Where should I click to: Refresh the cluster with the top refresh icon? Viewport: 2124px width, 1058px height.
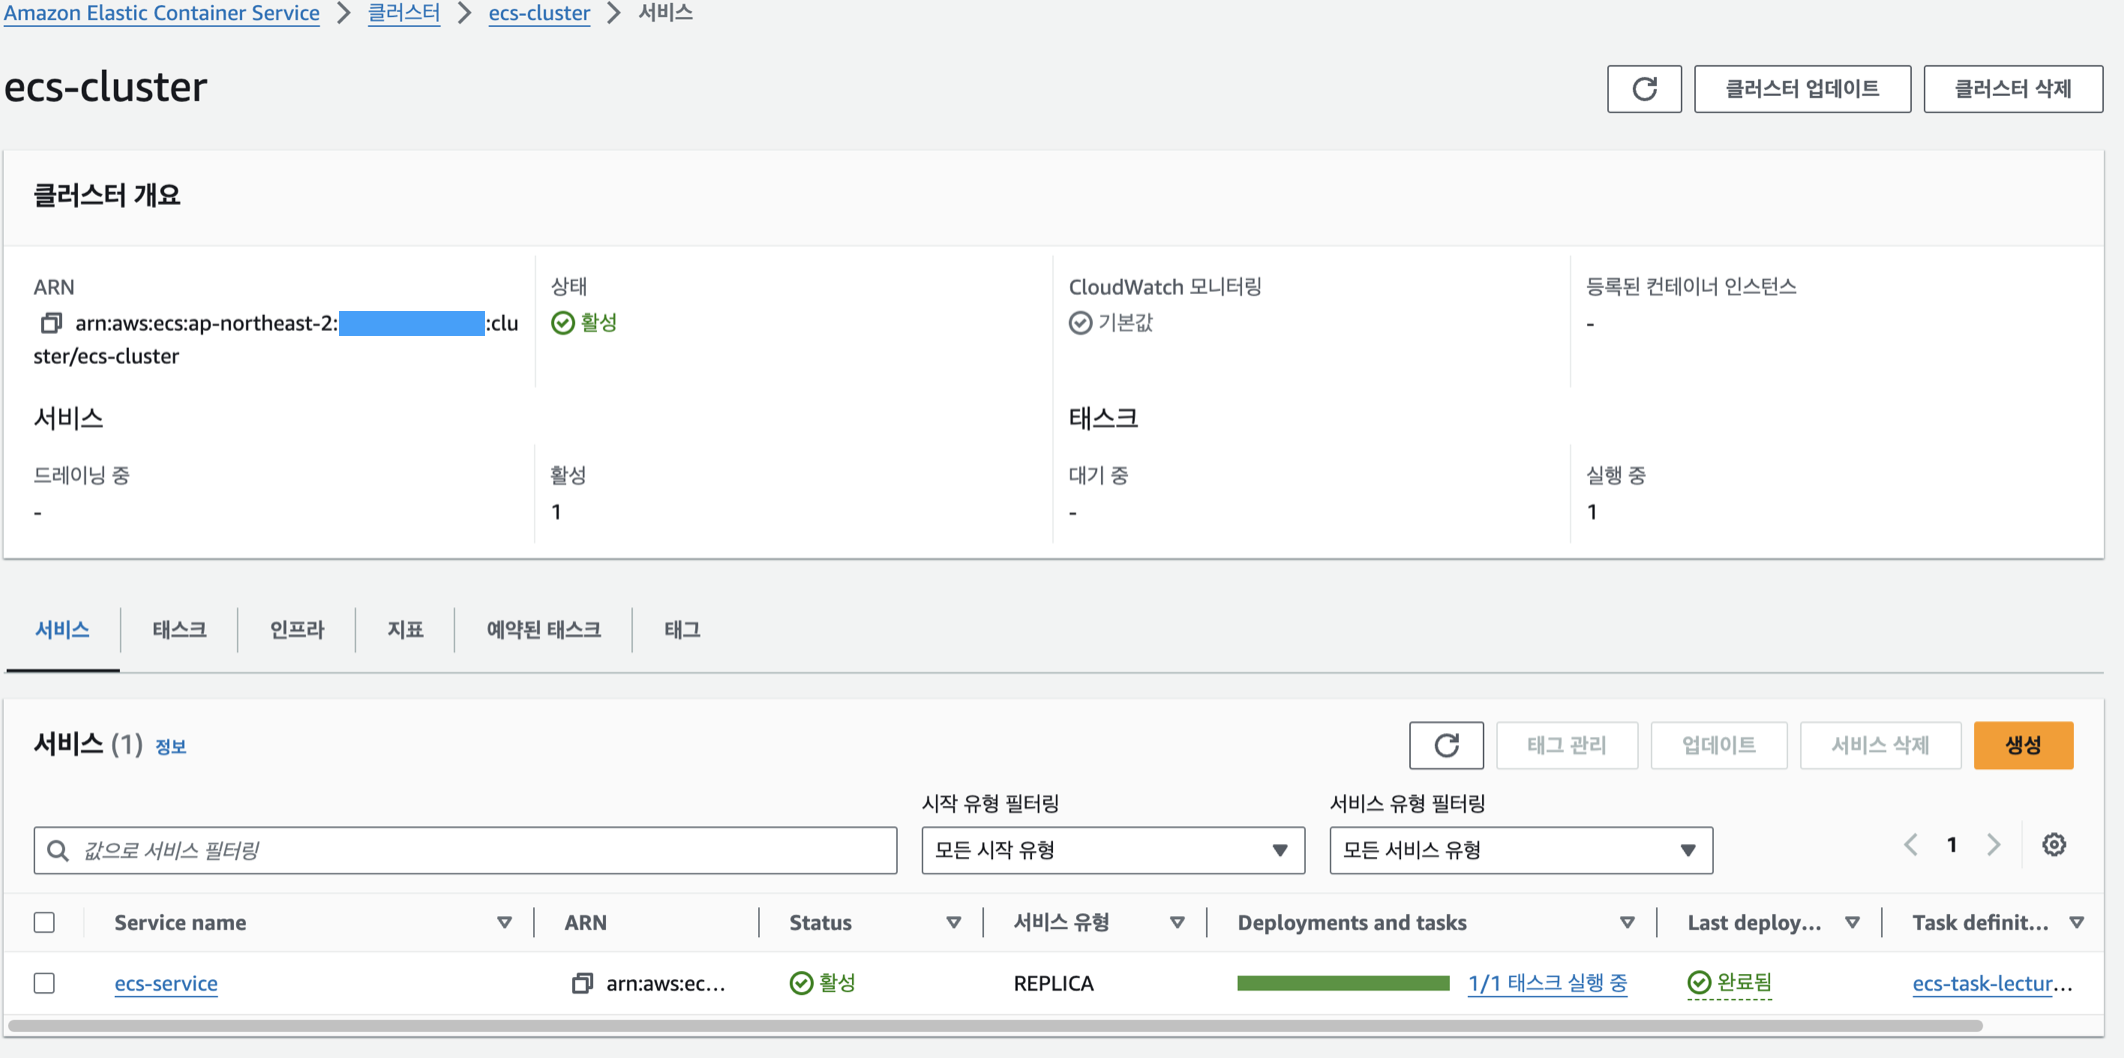1644,89
